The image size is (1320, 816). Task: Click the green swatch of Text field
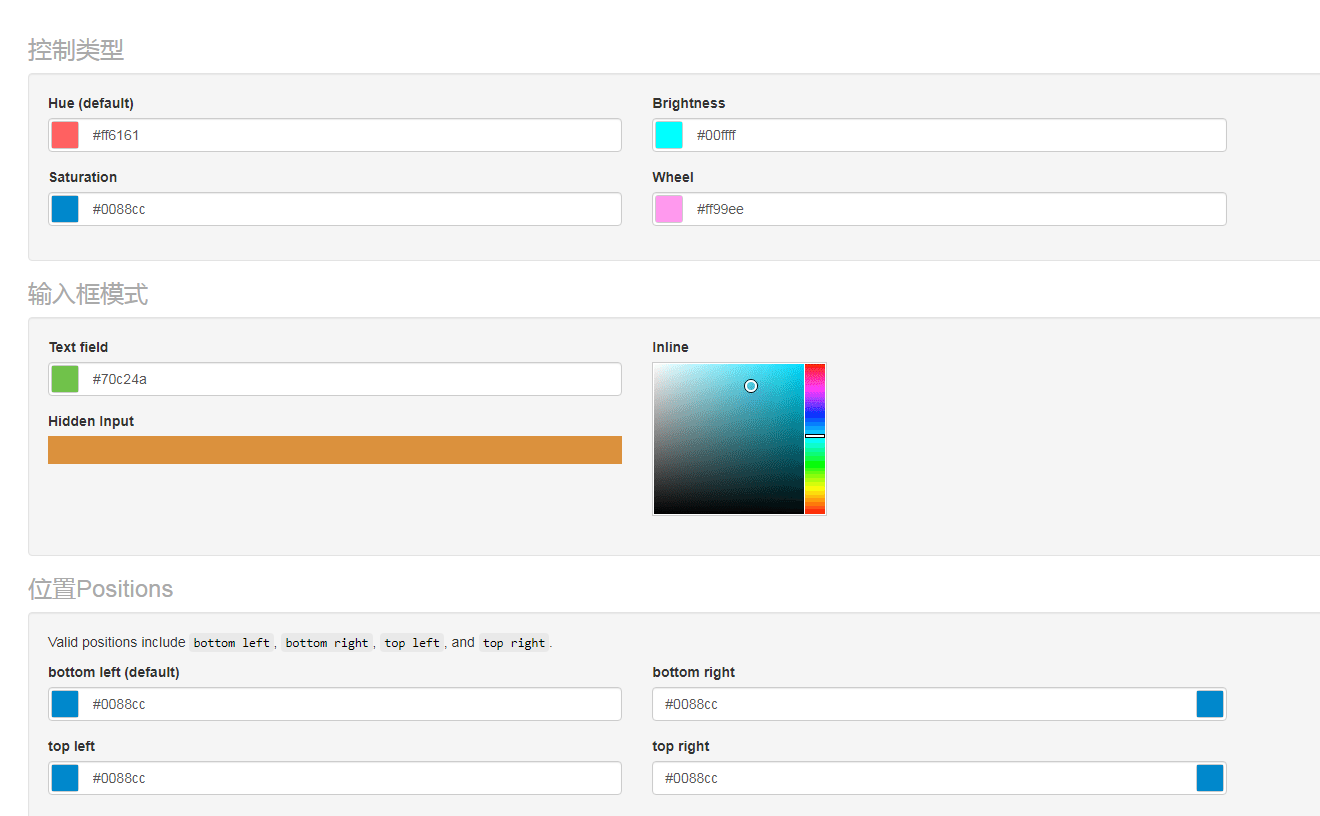click(65, 379)
